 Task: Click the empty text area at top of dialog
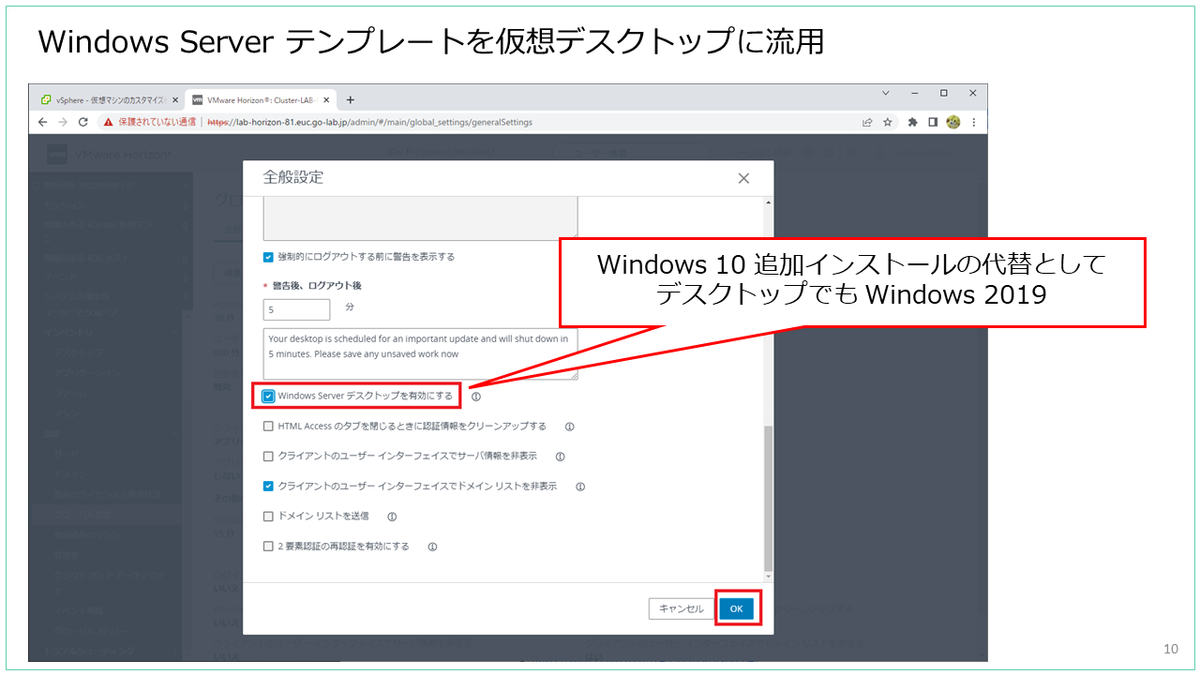click(420, 217)
